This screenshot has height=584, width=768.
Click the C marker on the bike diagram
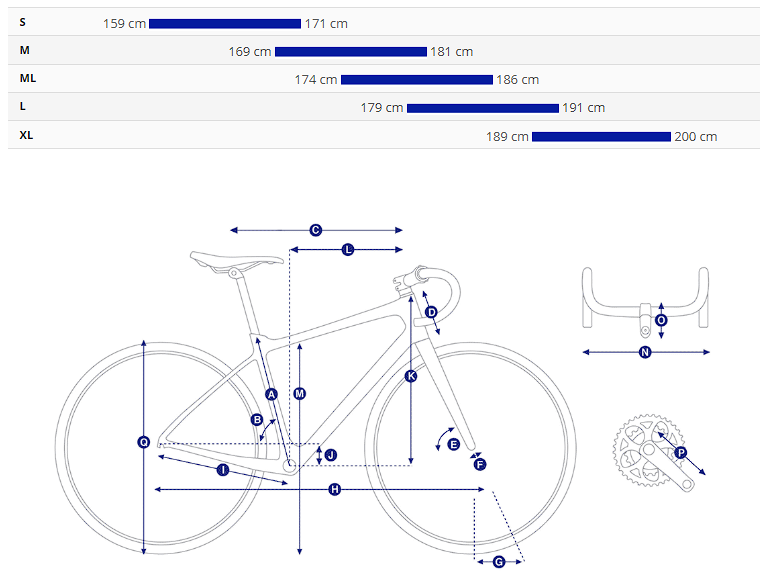tap(315, 230)
